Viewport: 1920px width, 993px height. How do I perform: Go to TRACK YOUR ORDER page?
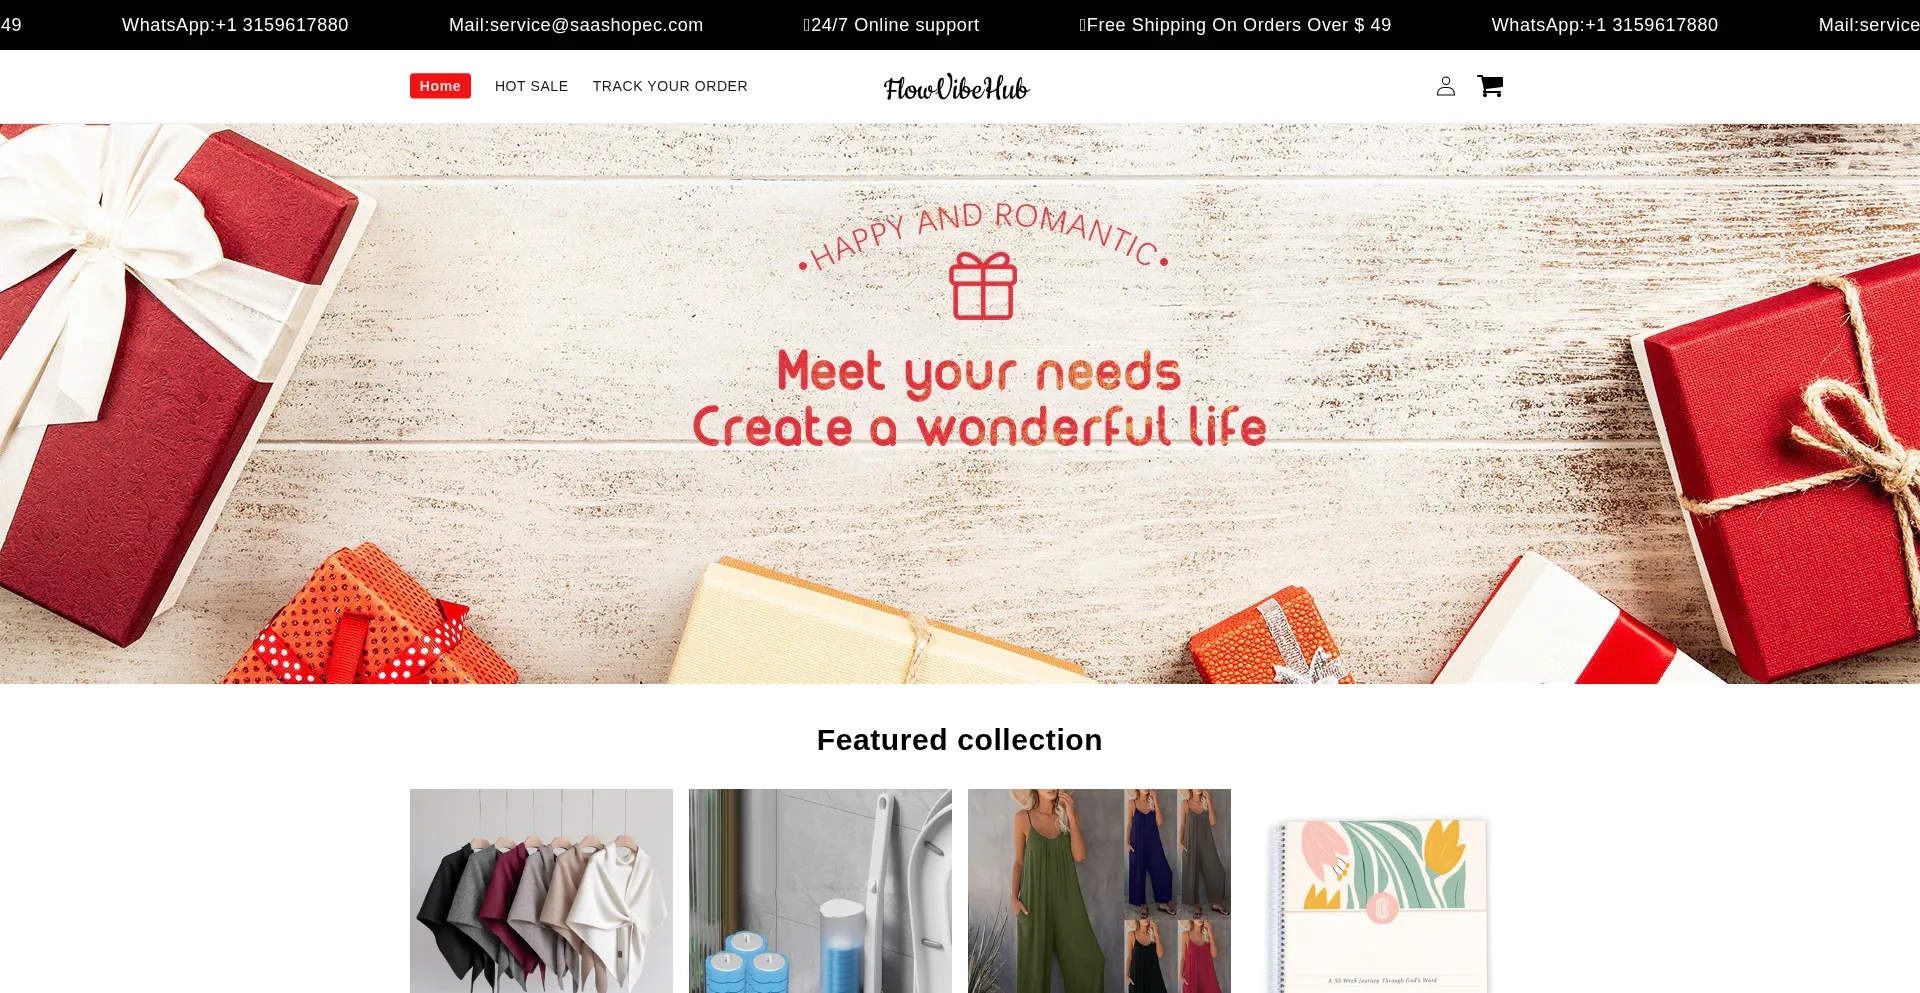point(670,86)
